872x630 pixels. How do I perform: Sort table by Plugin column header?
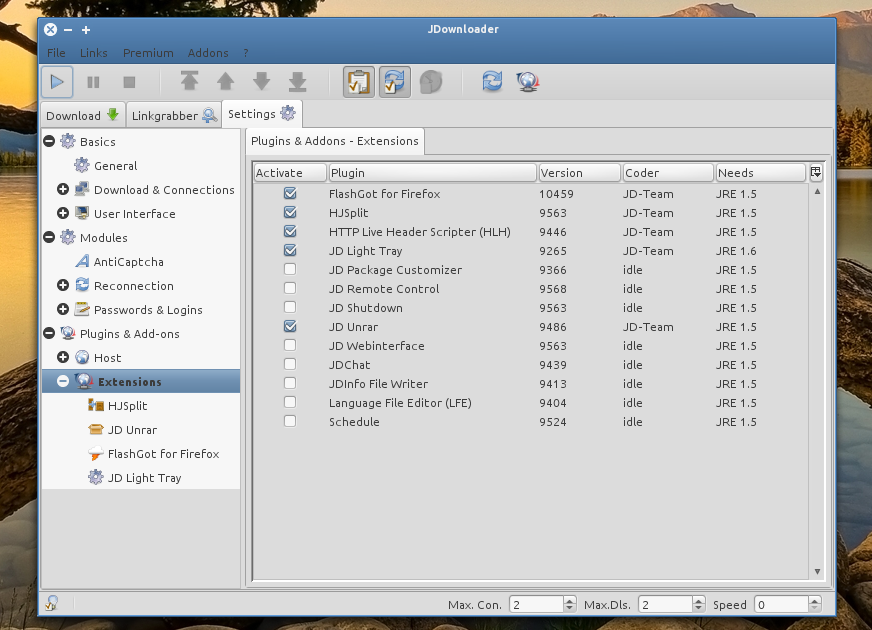click(432, 173)
